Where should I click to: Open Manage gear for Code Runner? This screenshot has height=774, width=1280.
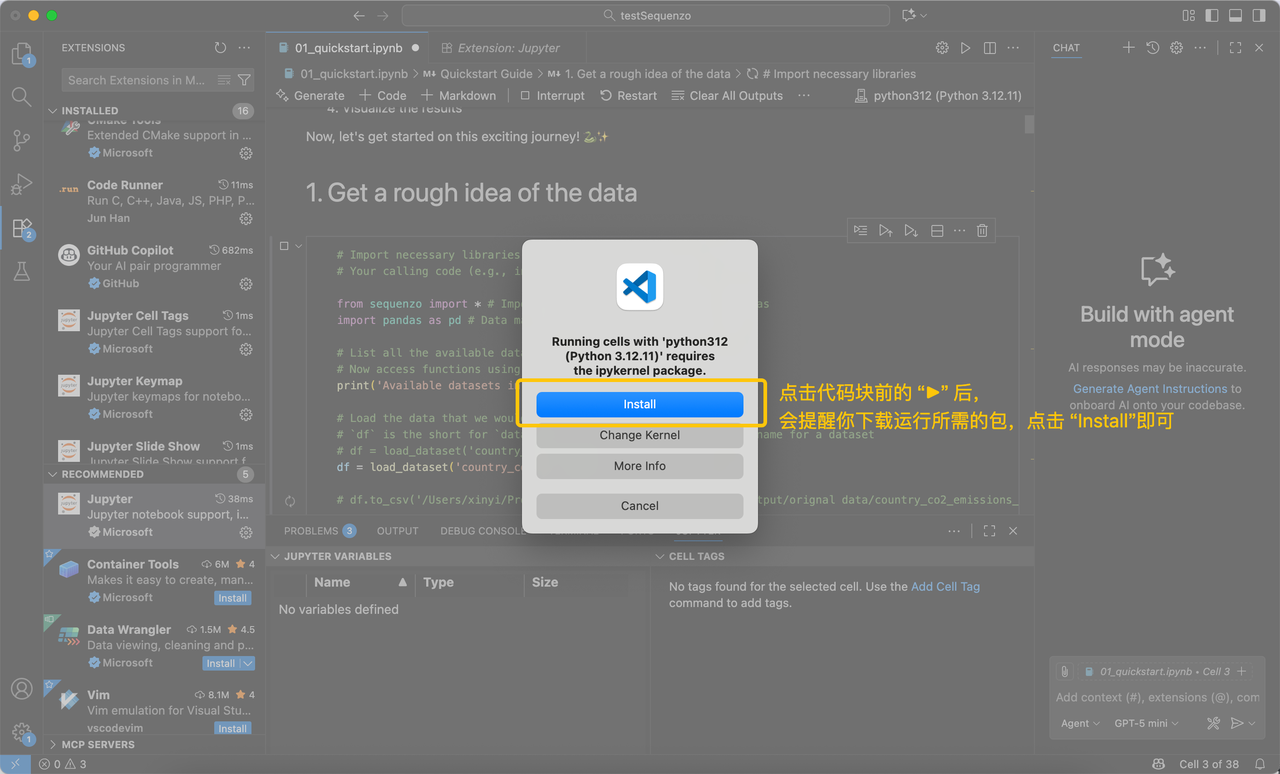coord(246,218)
